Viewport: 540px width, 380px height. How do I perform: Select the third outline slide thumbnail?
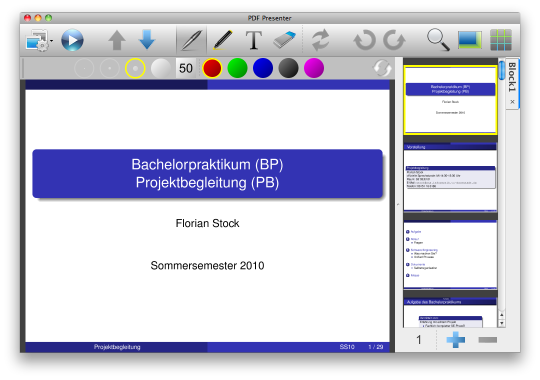(450, 254)
